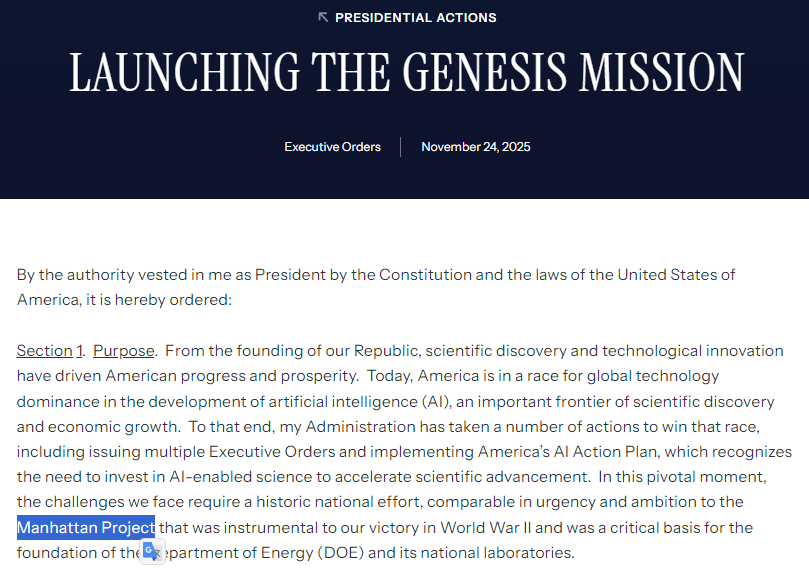Click the highlighted Manhattan Project text

click(x=86, y=527)
